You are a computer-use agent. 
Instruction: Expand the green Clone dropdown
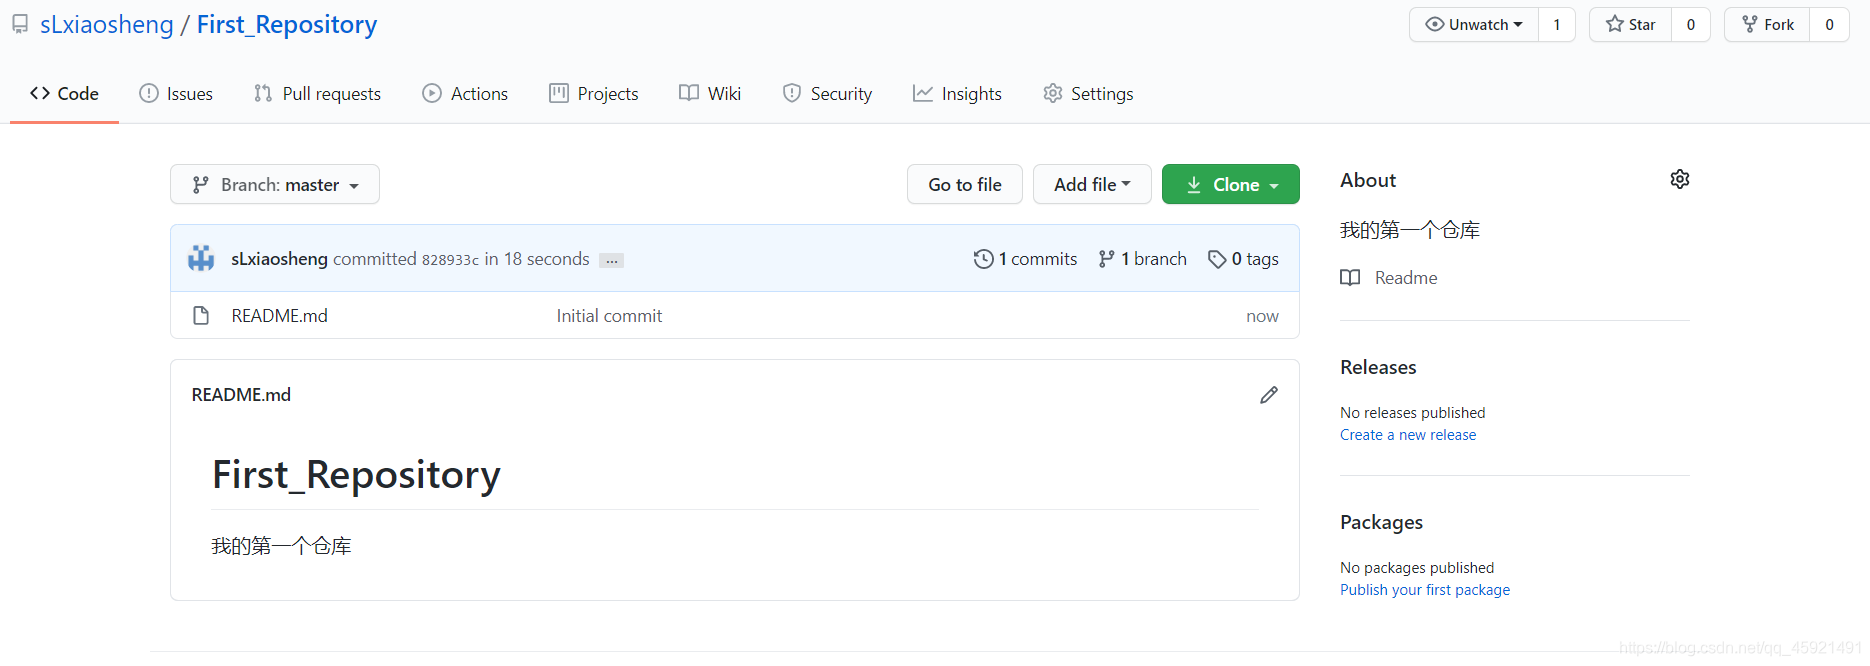pos(1231,184)
